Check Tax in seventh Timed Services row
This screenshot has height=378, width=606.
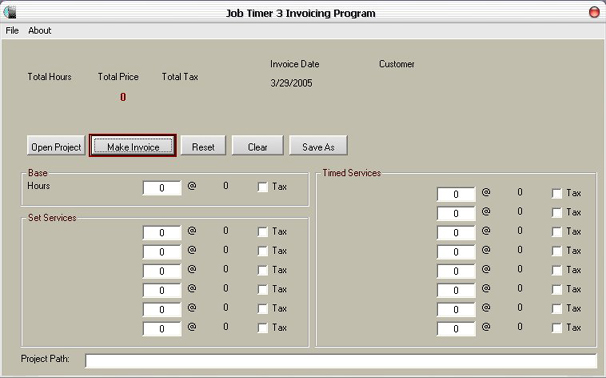[x=557, y=309]
